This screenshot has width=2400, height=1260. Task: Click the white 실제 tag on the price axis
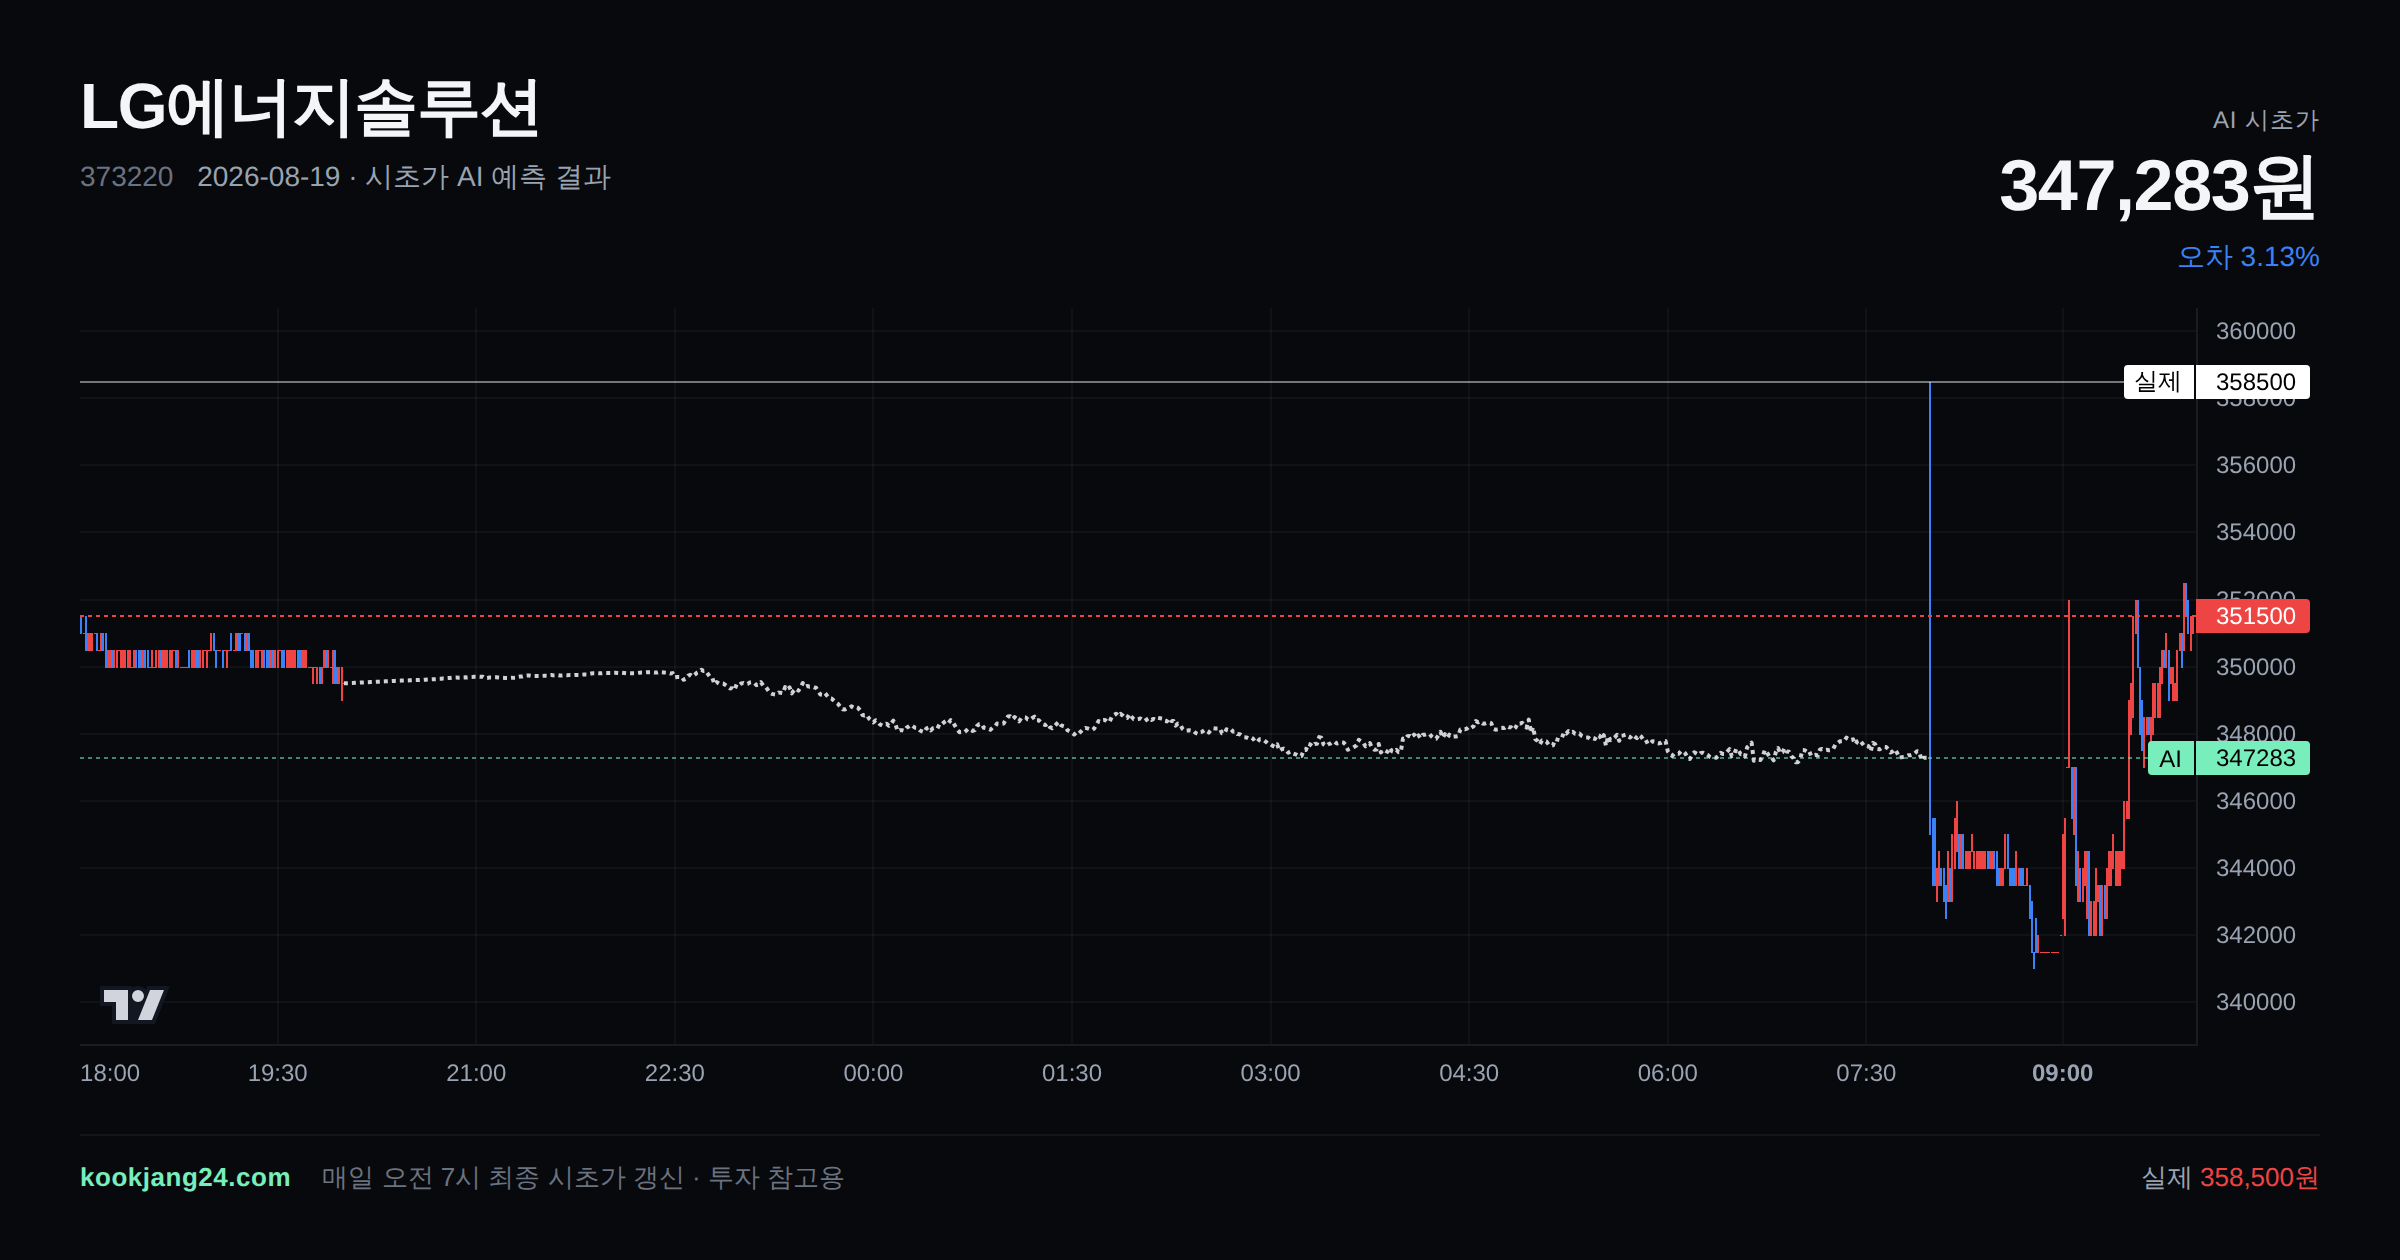coord(2158,382)
